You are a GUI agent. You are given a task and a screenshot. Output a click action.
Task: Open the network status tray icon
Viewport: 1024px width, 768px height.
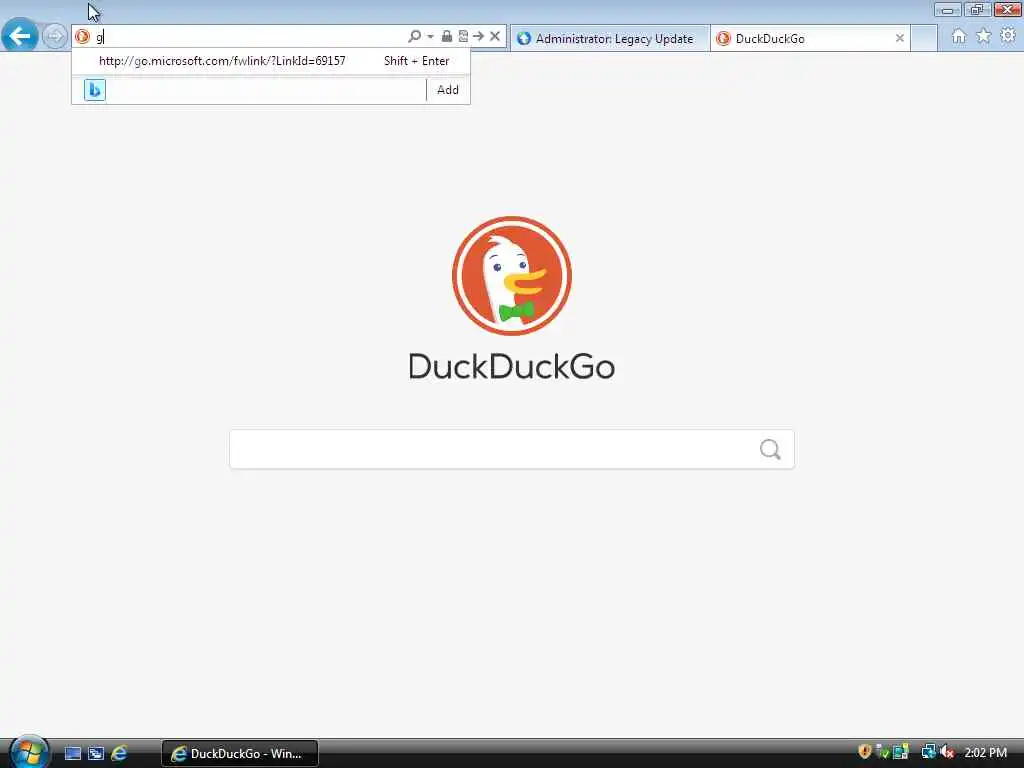928,752
